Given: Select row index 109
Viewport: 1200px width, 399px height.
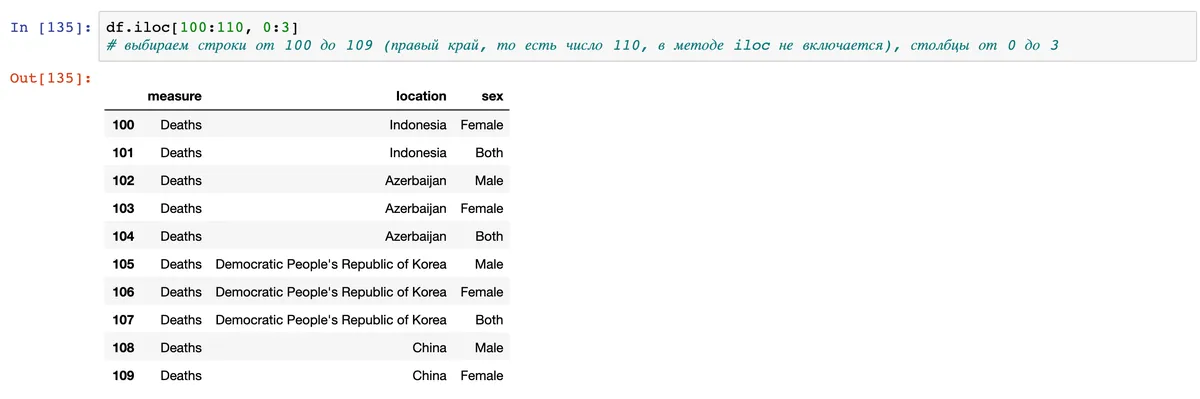Looking at the screenshot, I should pyautogui.click(x=123, y=375).
